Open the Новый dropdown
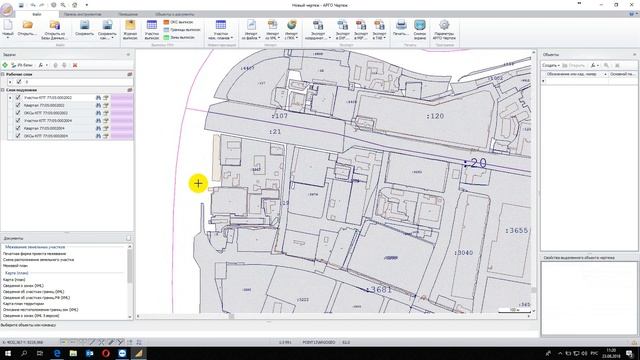Viewport: 640px width, 360px height. click(x=8, y=38)
